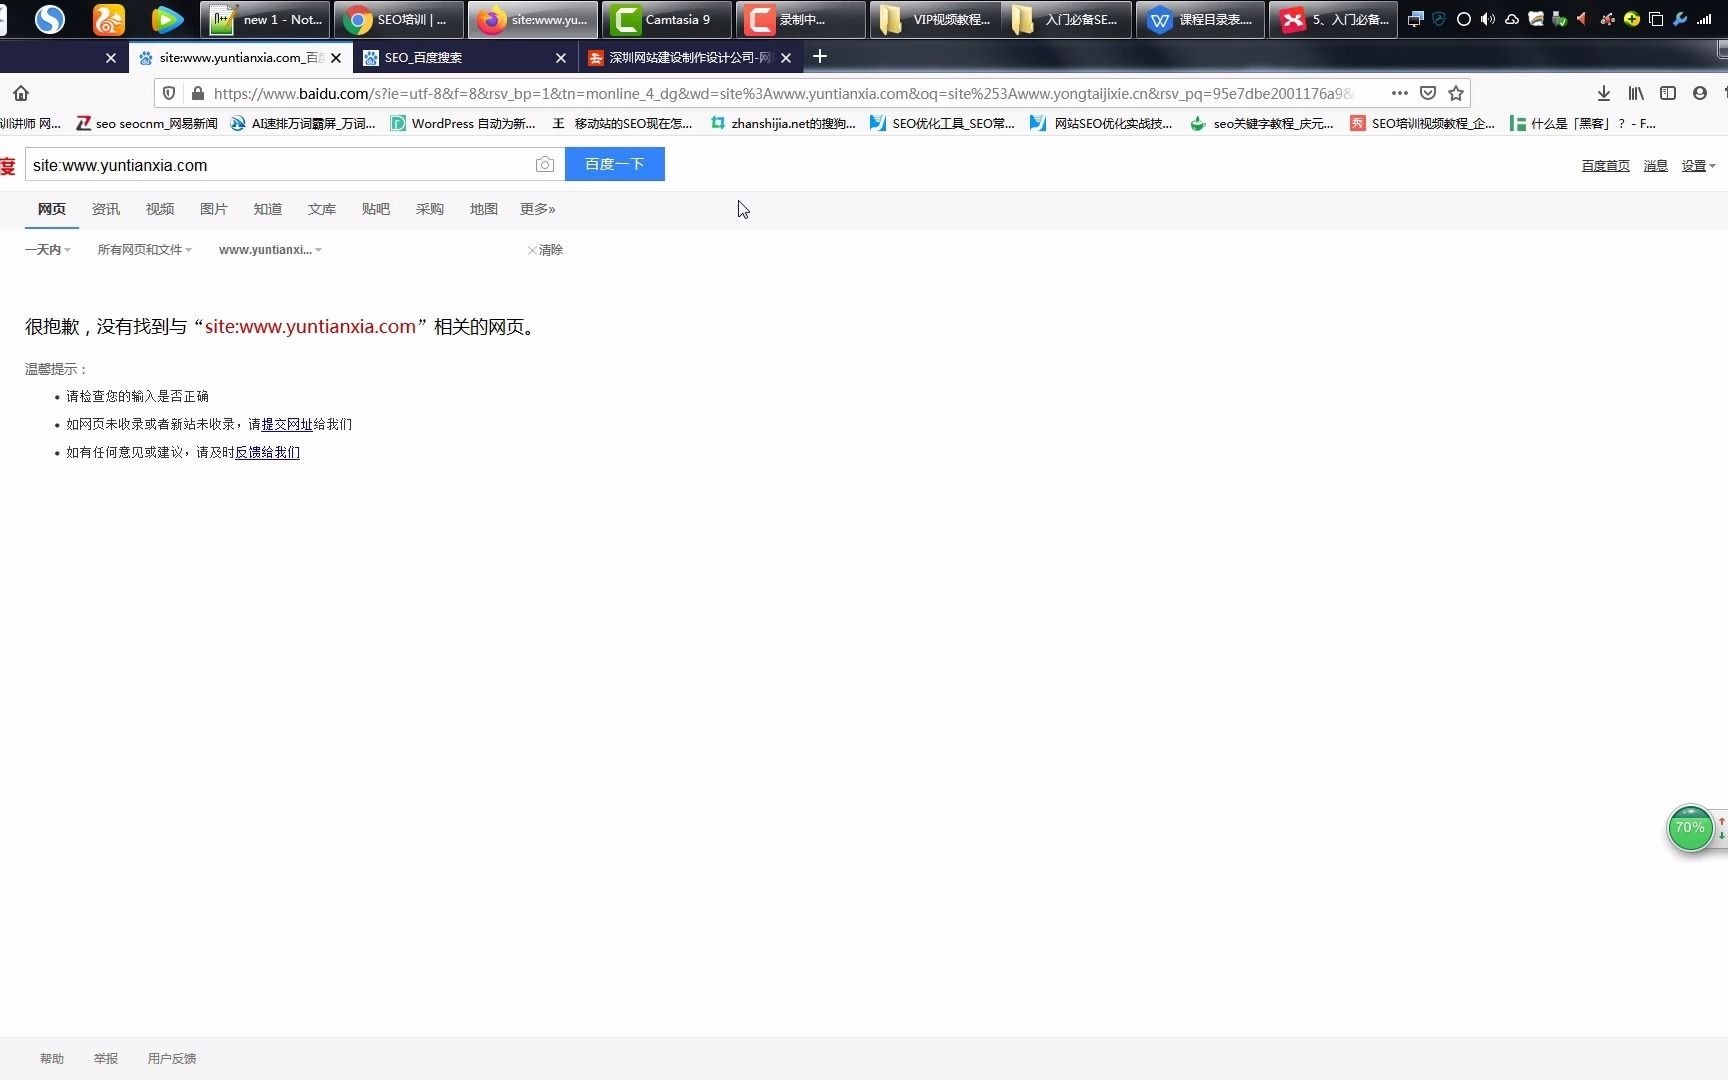Select the 网页 search tab
This screenshot has width=1728, height=1080.
coord(52,209)
